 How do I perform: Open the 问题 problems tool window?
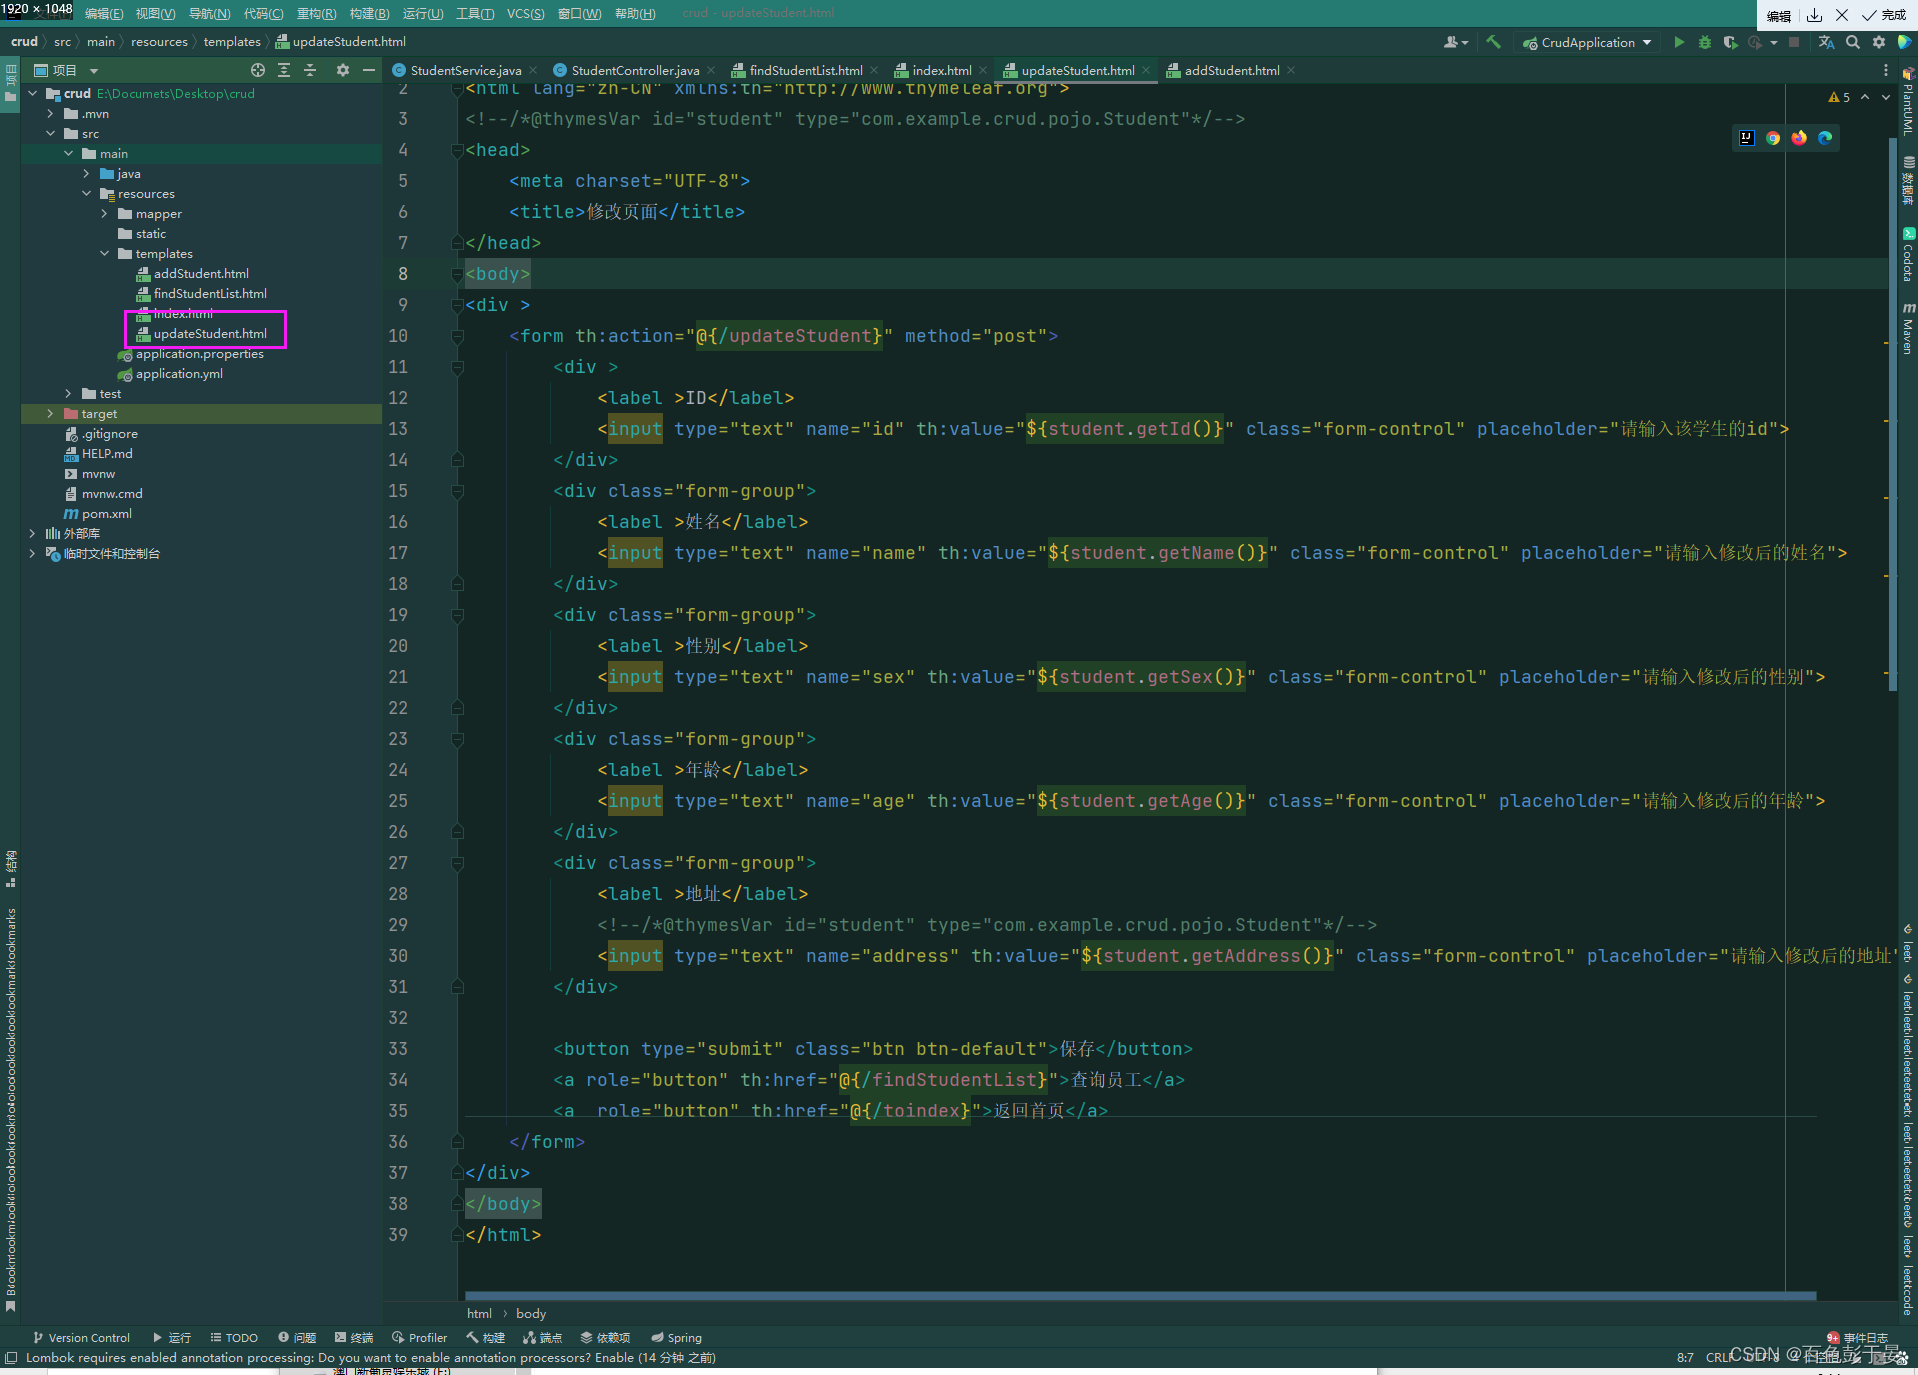click(297, 1338)
